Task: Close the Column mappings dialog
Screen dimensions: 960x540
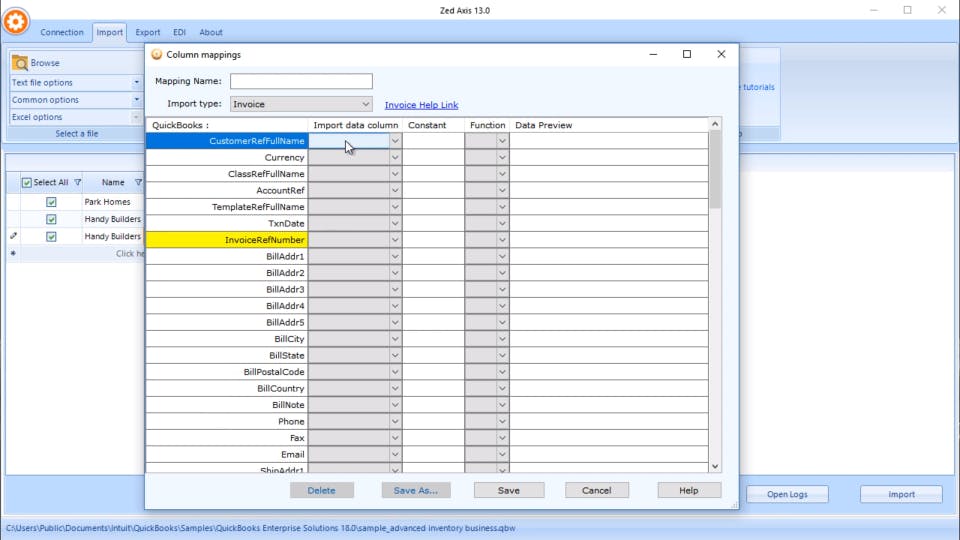Action: pos(721,54)
